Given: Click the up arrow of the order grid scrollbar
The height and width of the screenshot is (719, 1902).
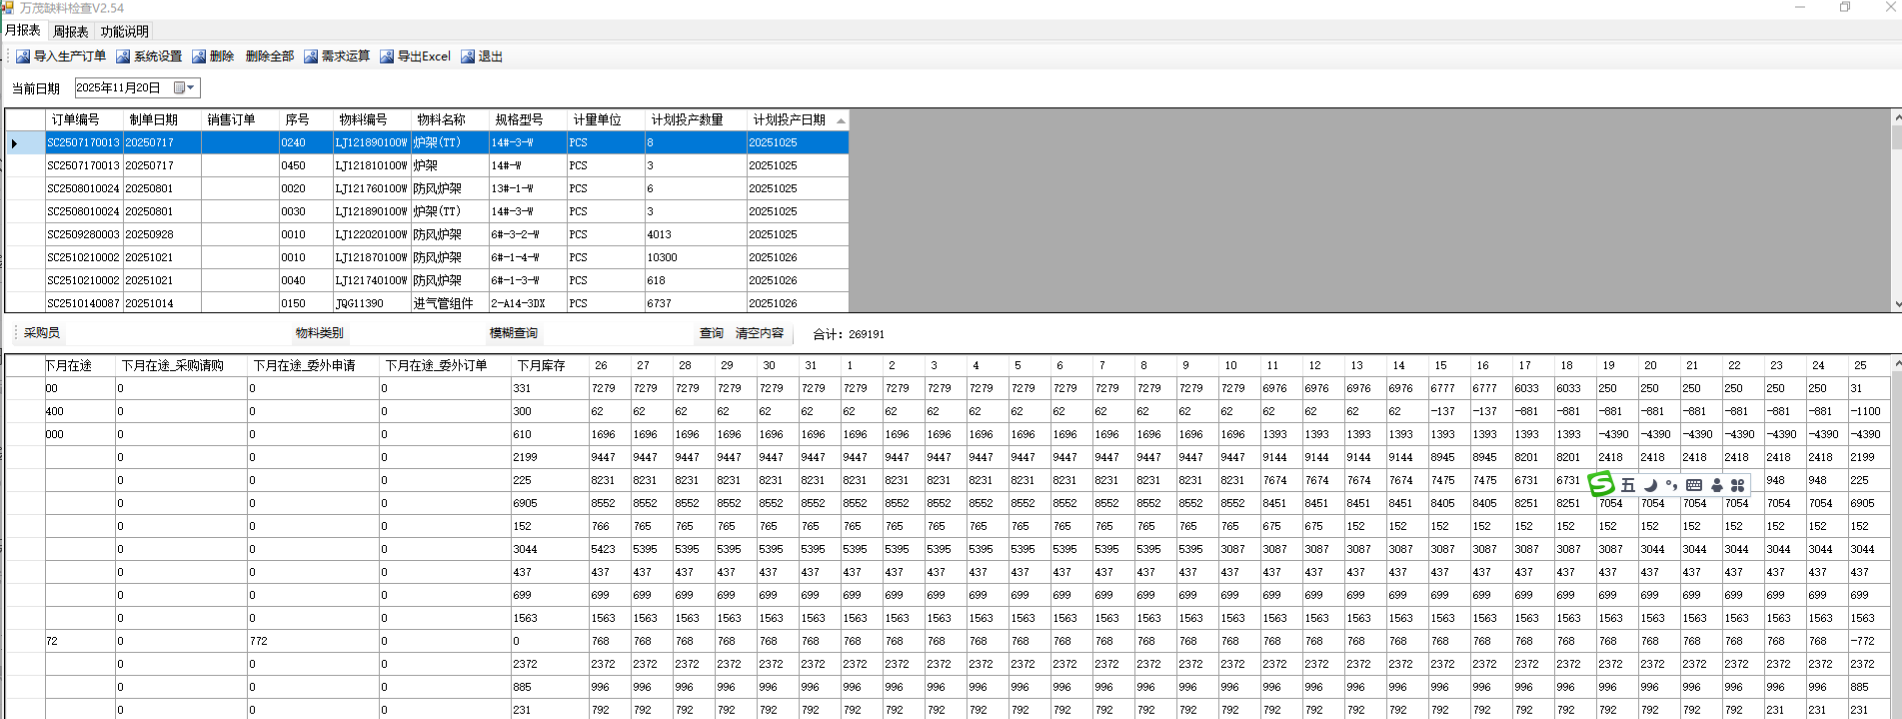Looking at the screenshot, I should click(1896, 117).
